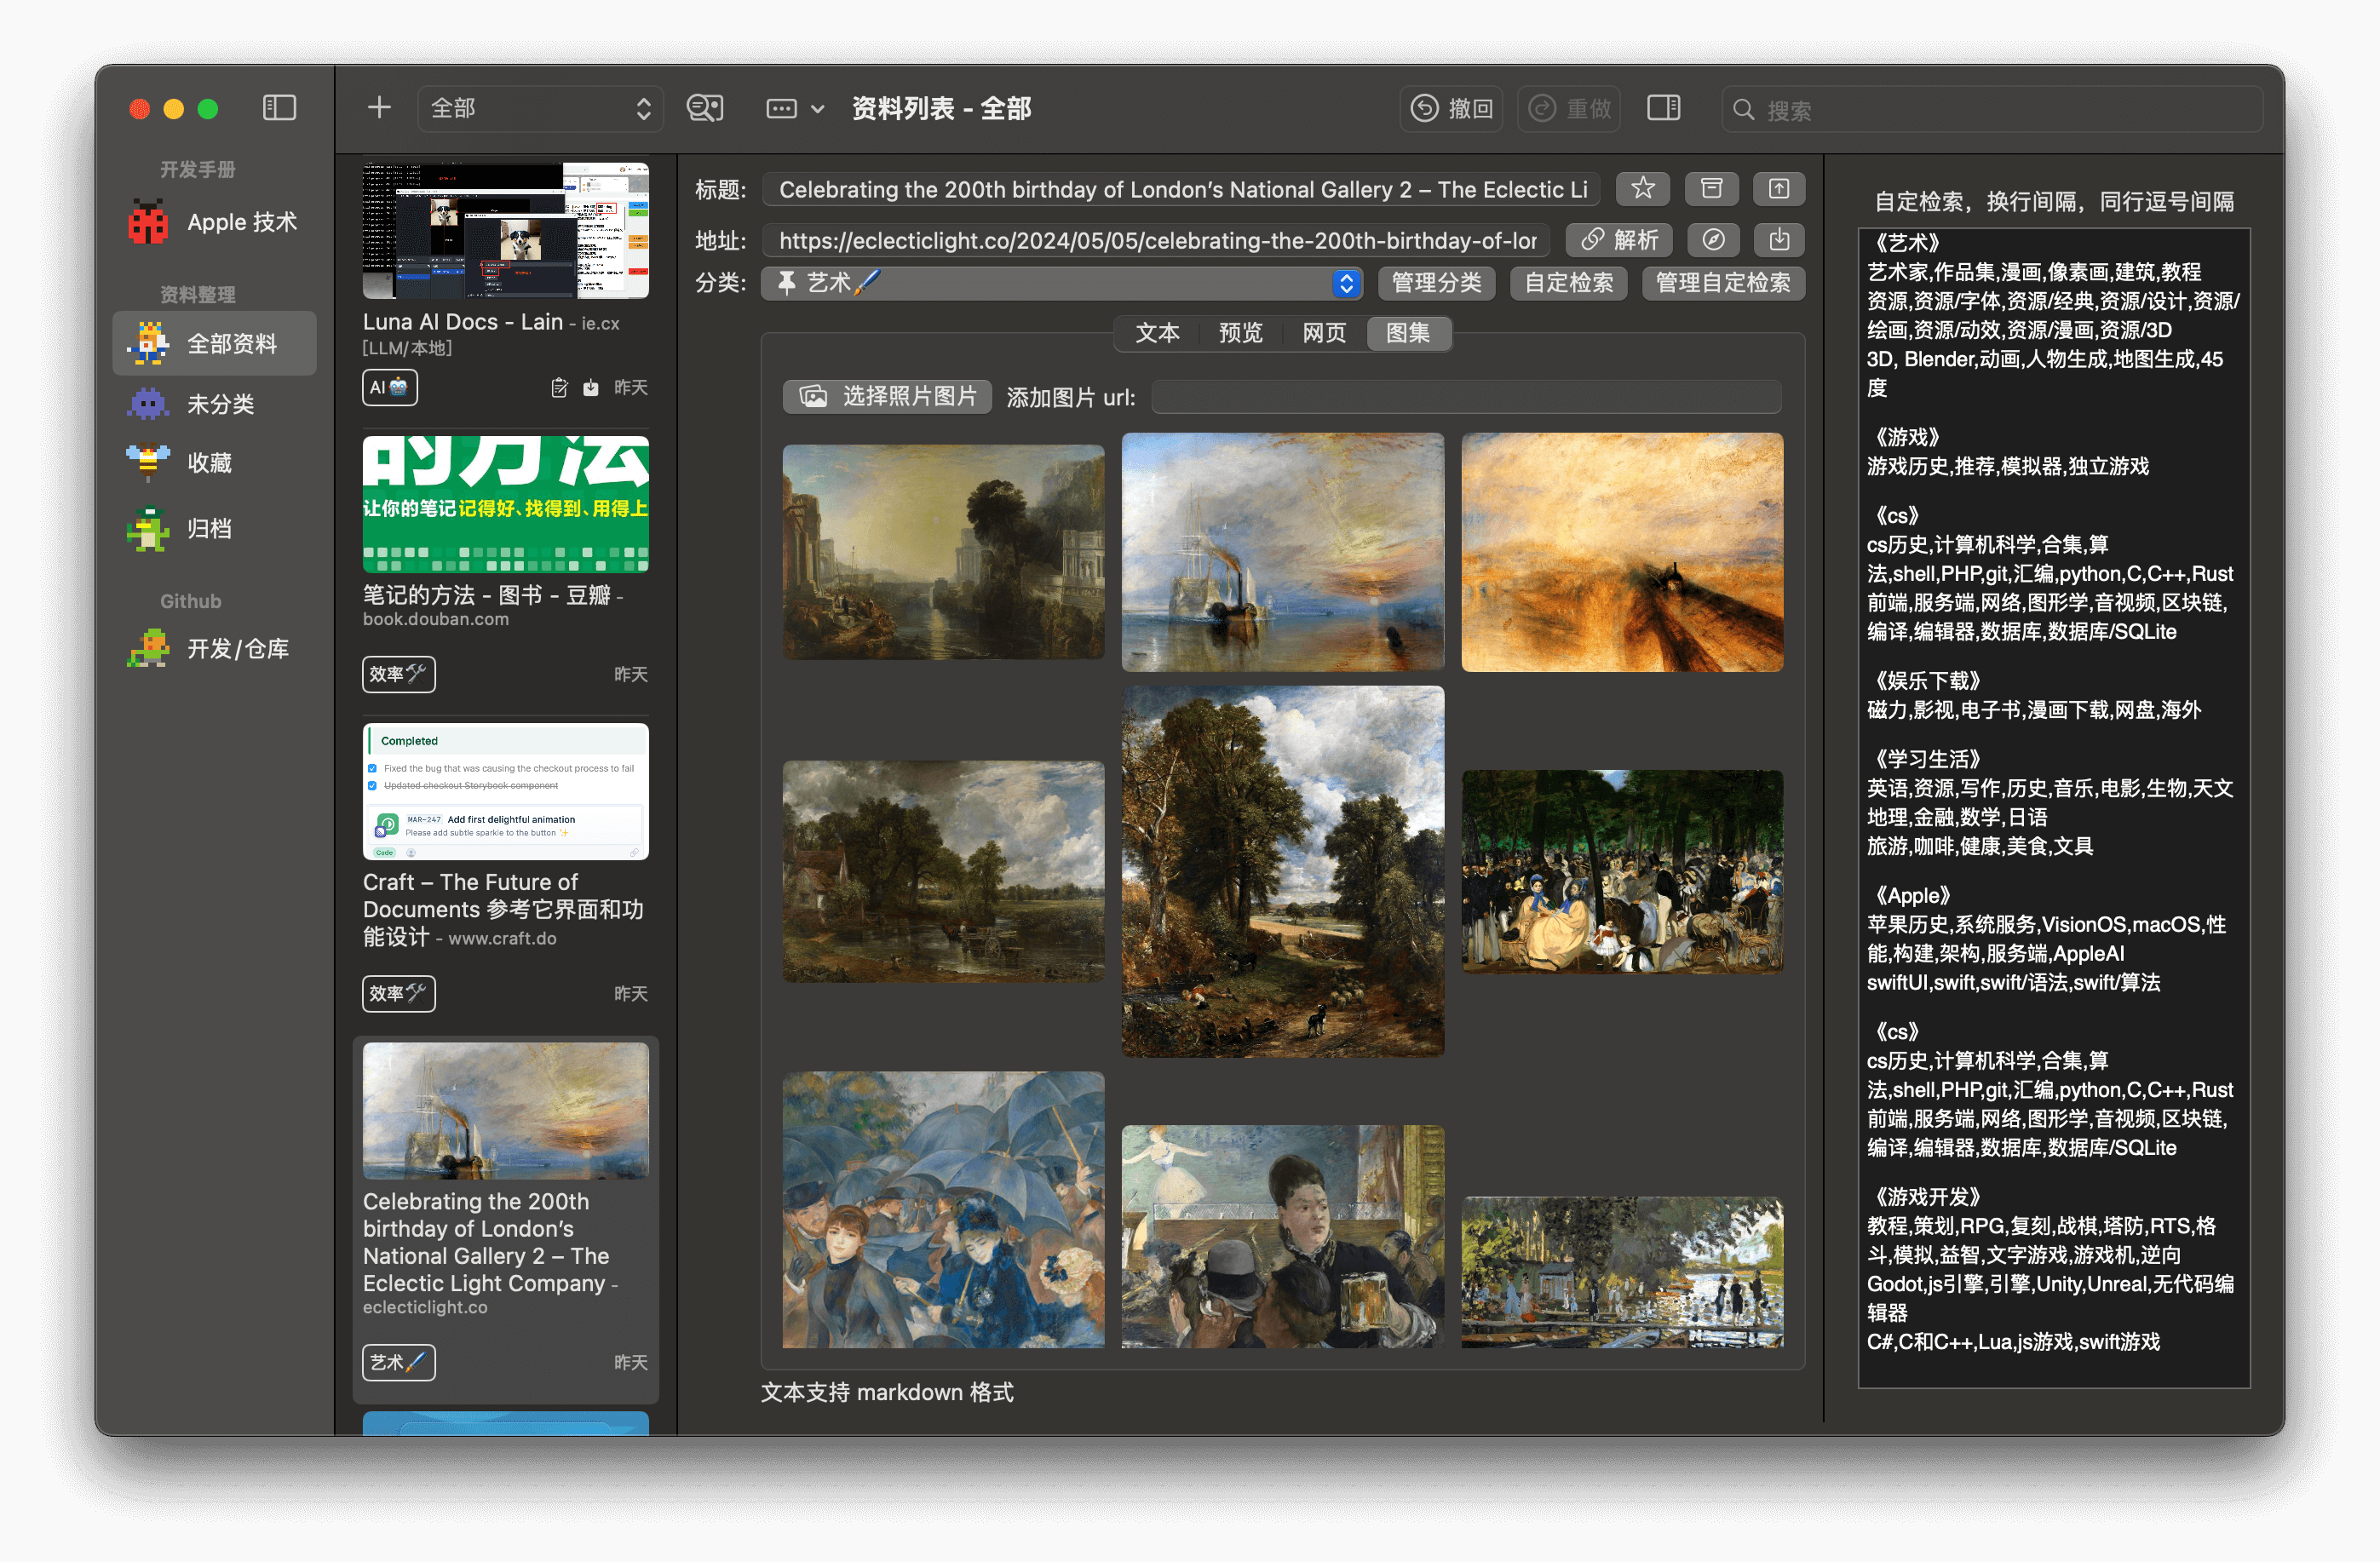Click tall Constable cornfield painting

(x=1283, y=871)
